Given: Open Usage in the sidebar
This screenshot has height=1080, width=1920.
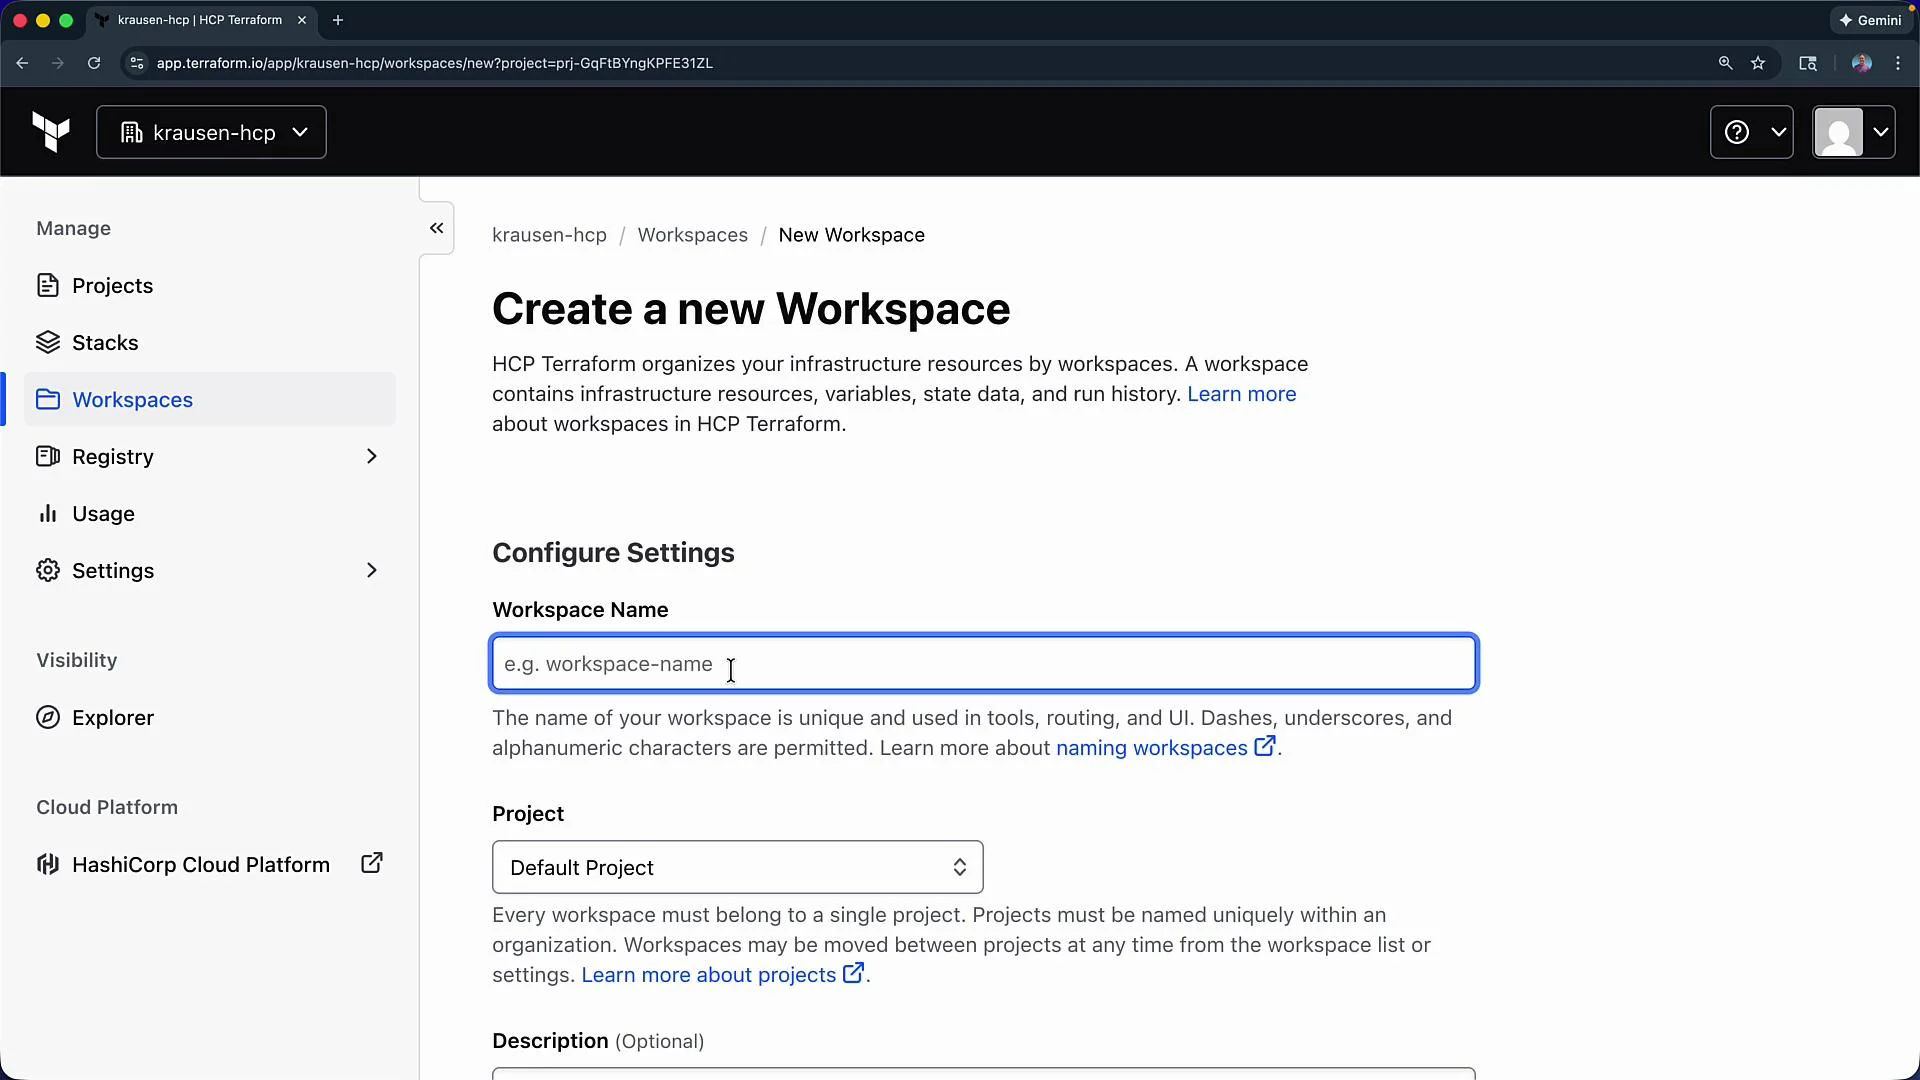Looking at the screenshot, I should [x=210, y=514].
